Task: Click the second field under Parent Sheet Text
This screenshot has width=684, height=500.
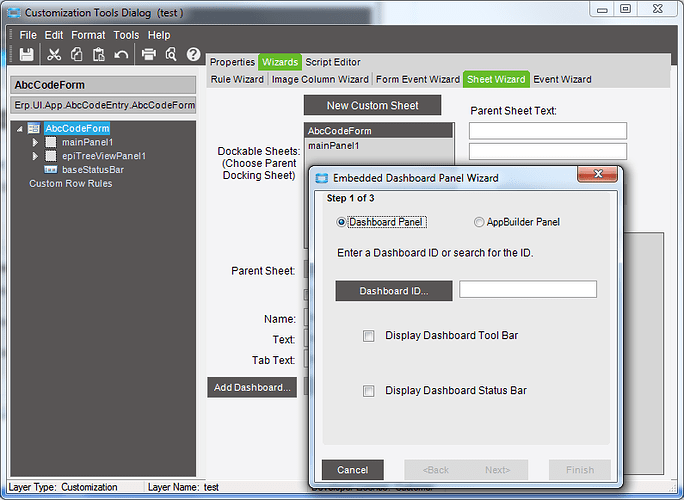Action: 548,151
